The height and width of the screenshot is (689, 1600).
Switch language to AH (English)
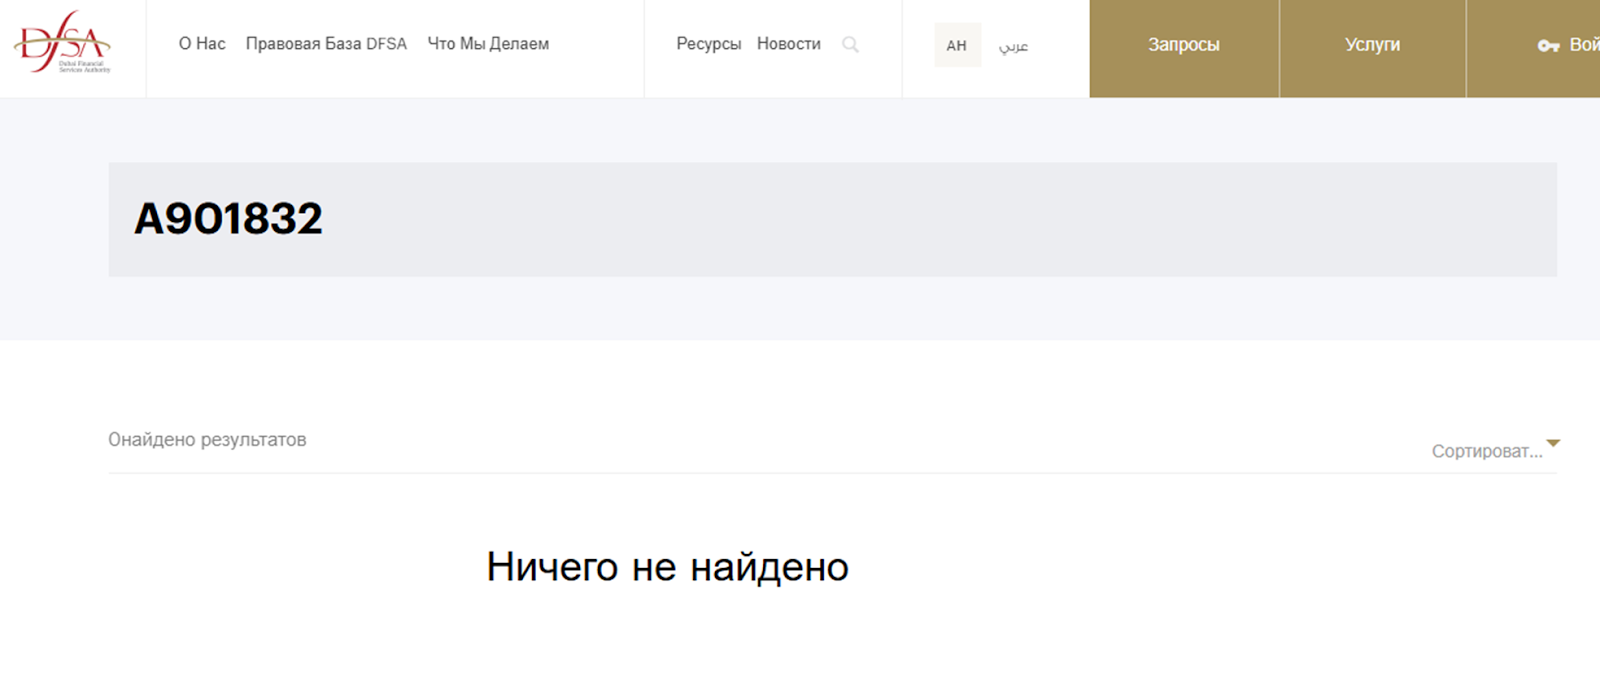pyautogui.click(x=957, y=45)
